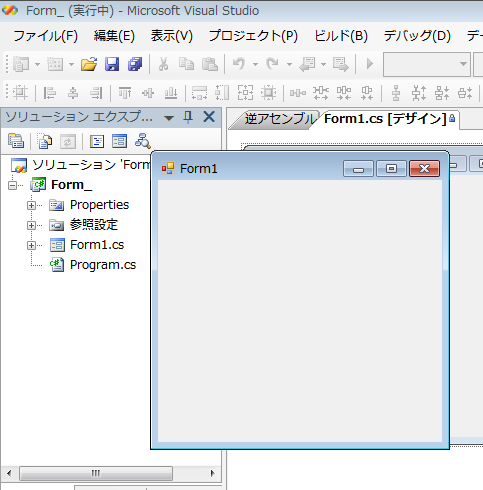
Task: Click Remove Horizontal Spacing icon
Action: point(367,93)
